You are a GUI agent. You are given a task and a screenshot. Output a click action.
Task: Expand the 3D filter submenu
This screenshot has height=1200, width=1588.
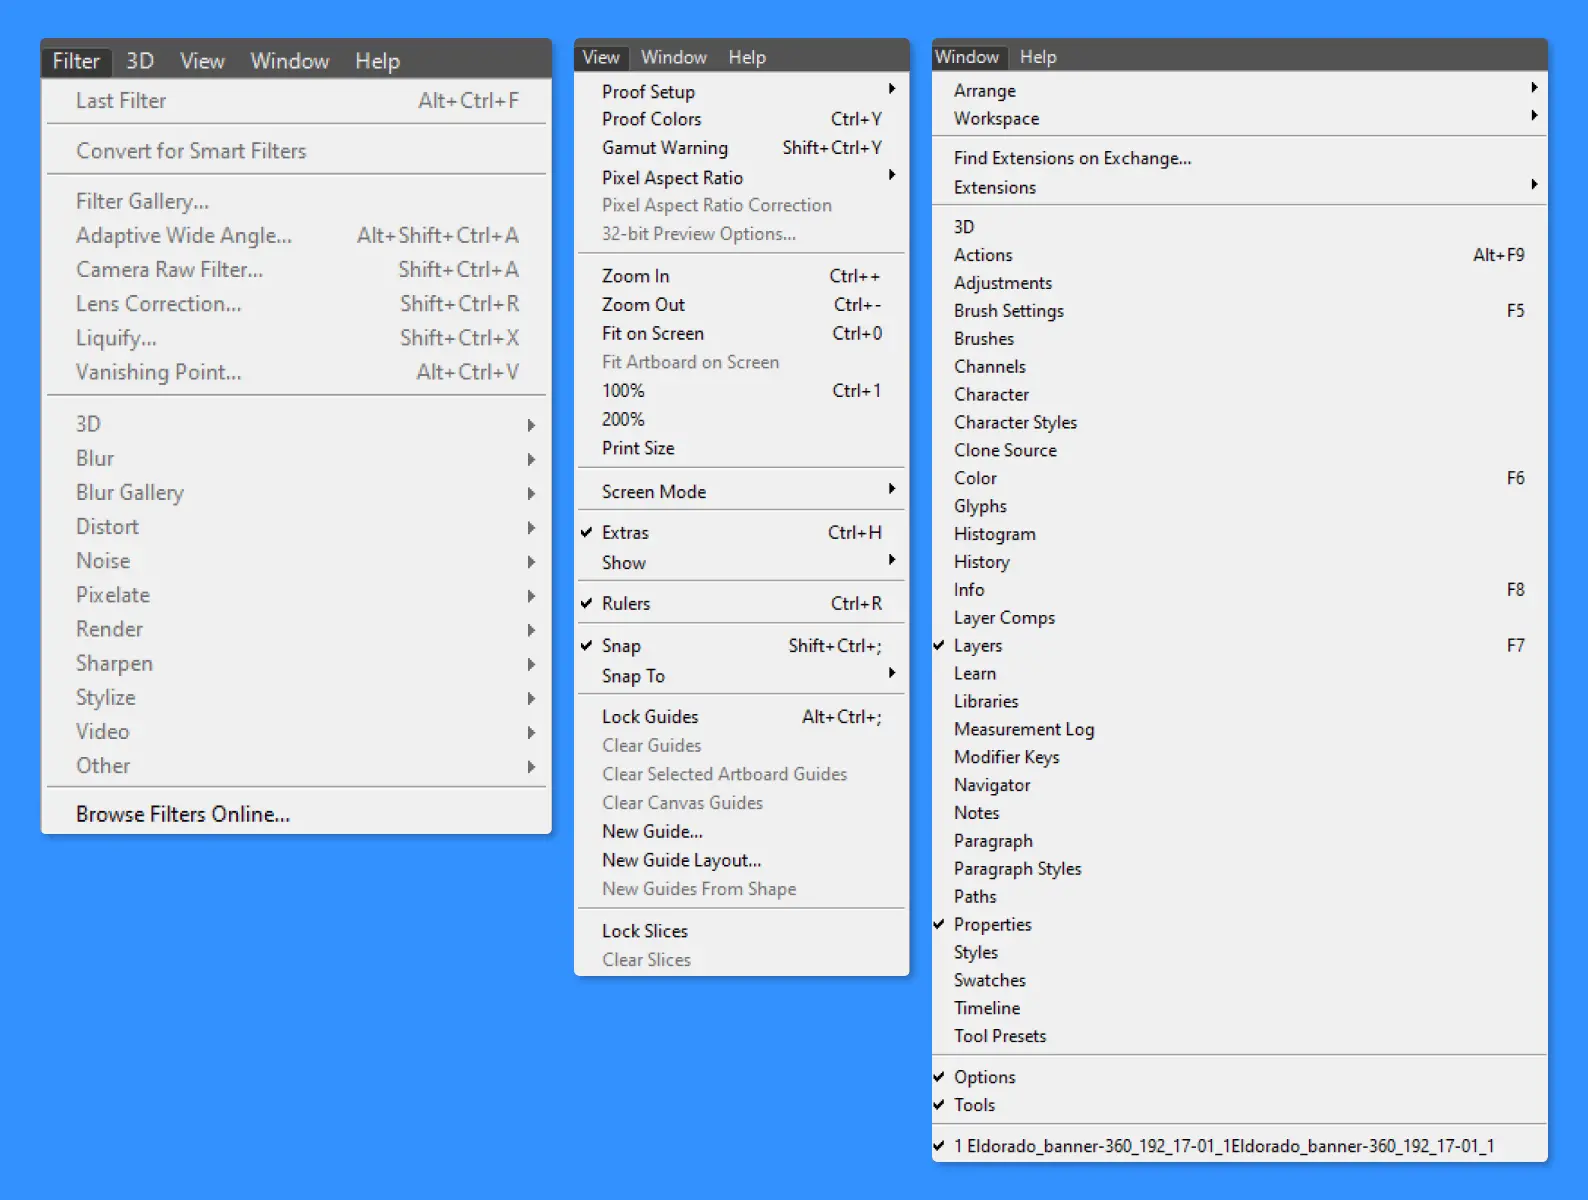click(x=296, y=424)
